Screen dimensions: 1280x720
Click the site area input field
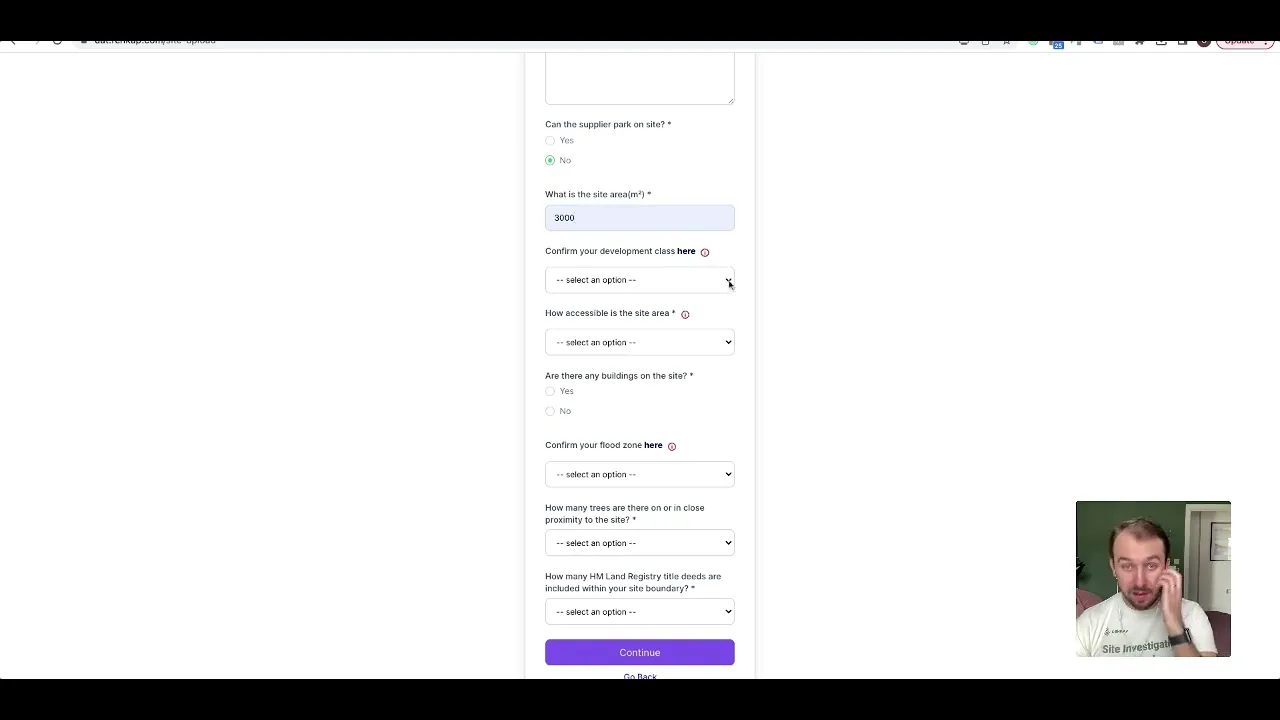[640, 218]
